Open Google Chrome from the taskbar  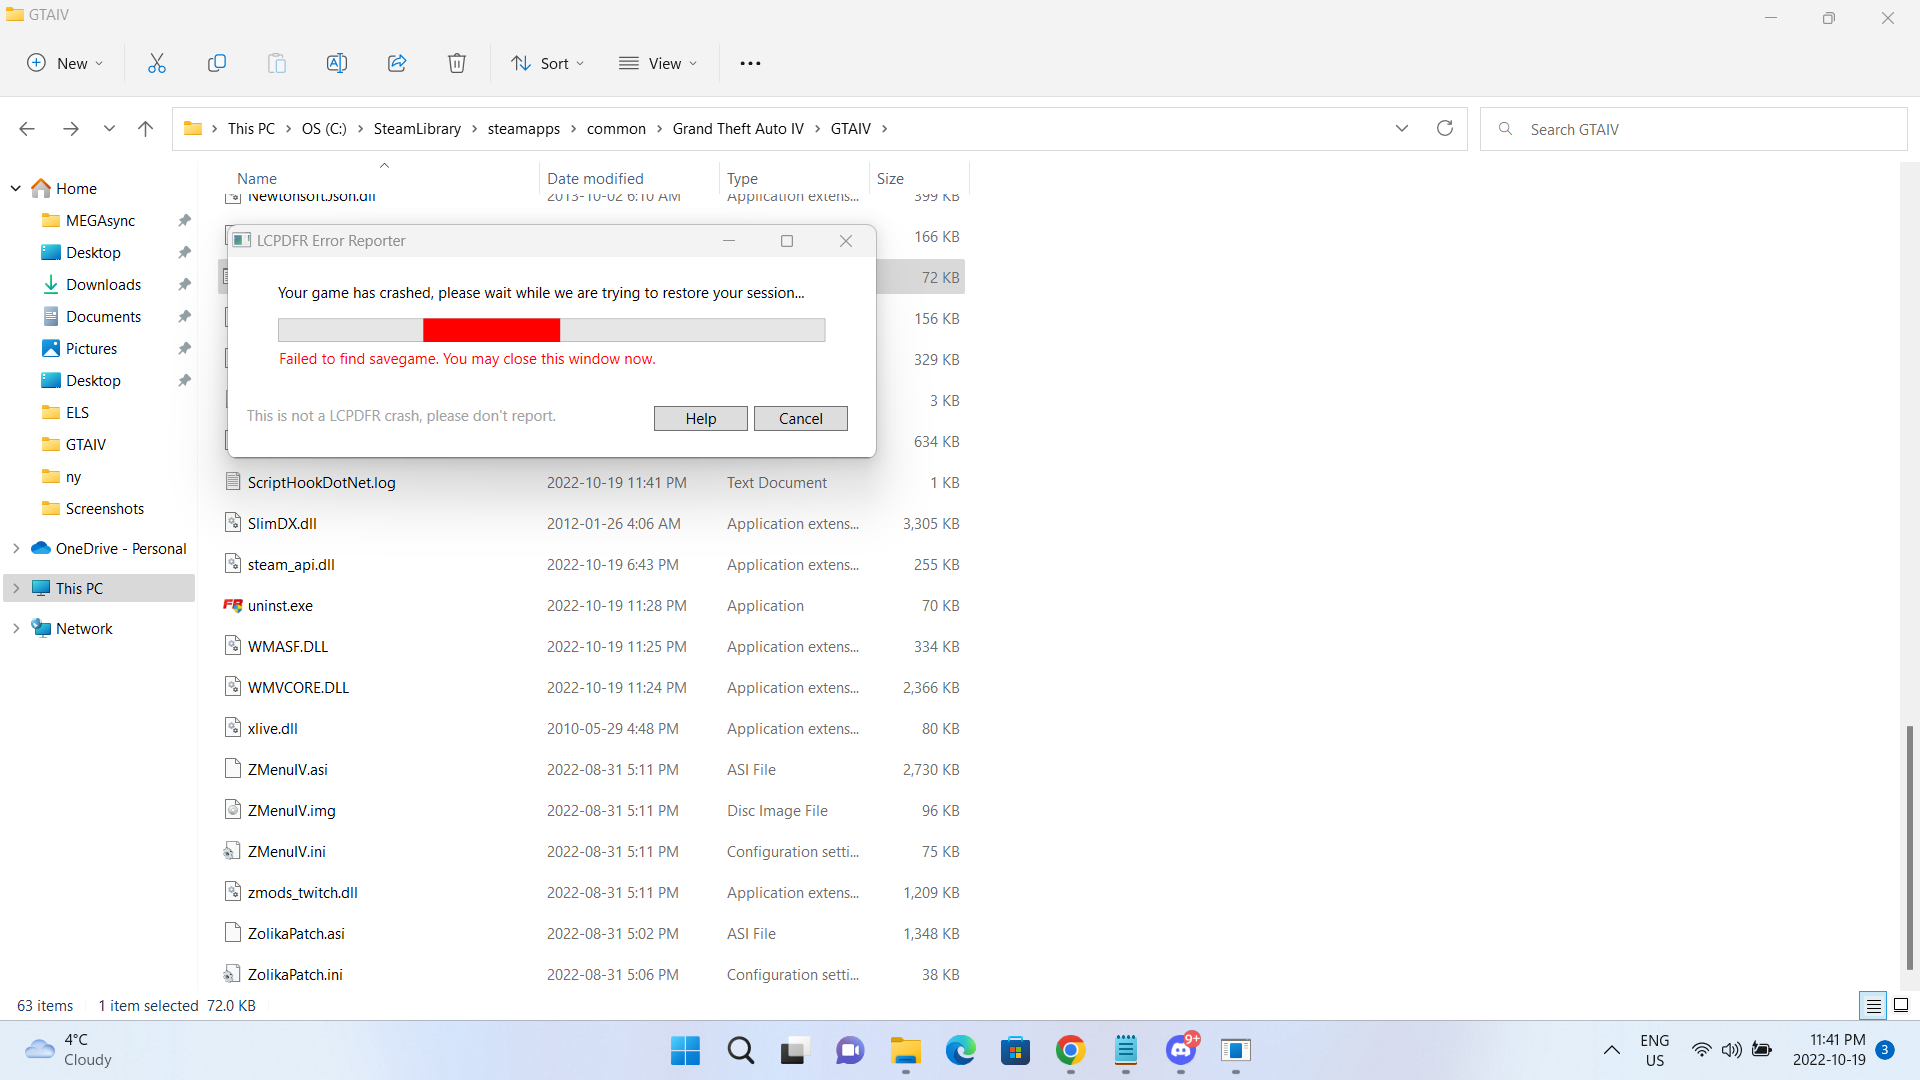[x=1070, y=1050]
